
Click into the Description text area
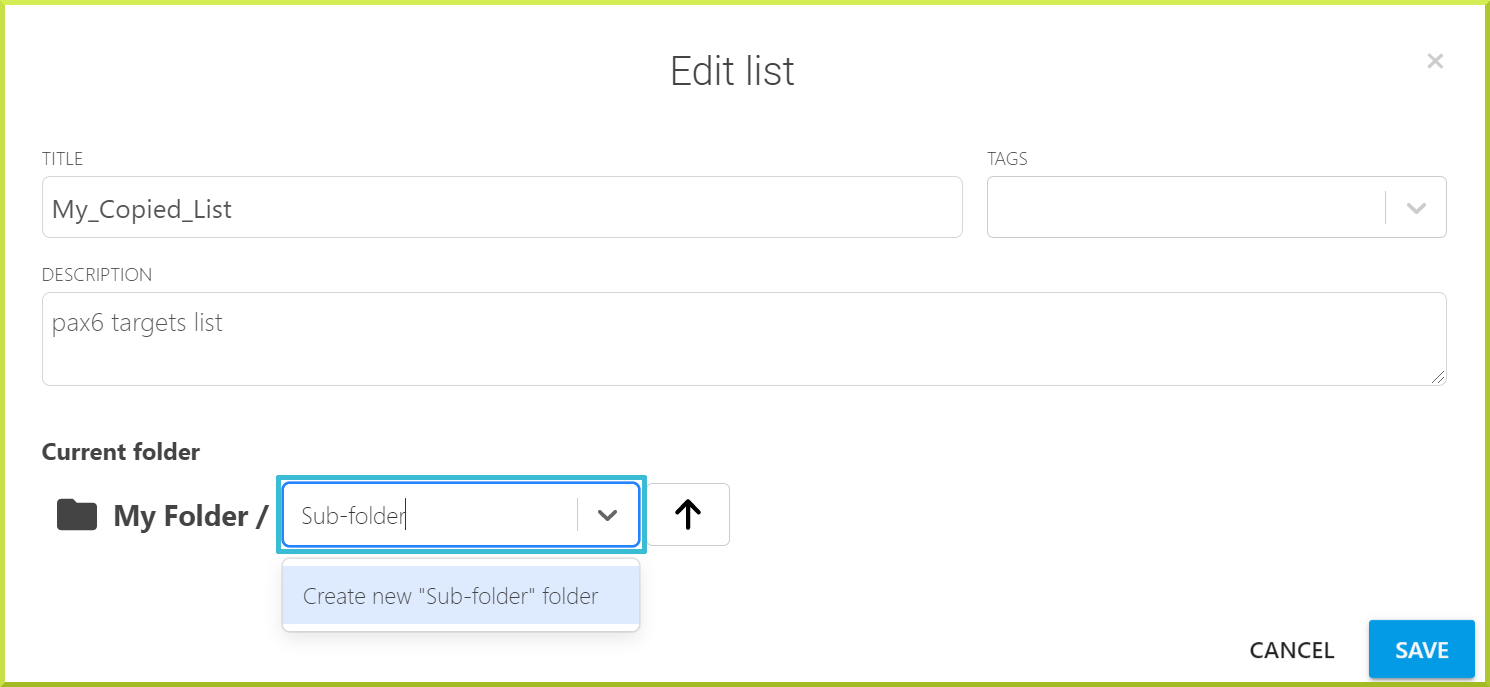point(744,339)
